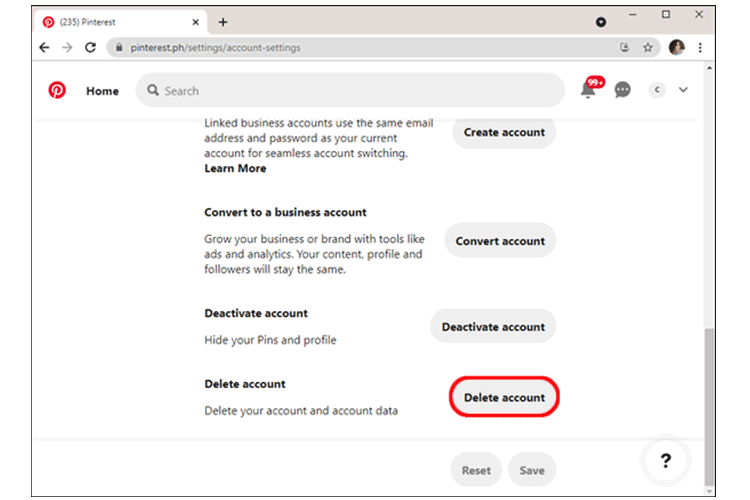Click the Convert account button

click(500, 241)
